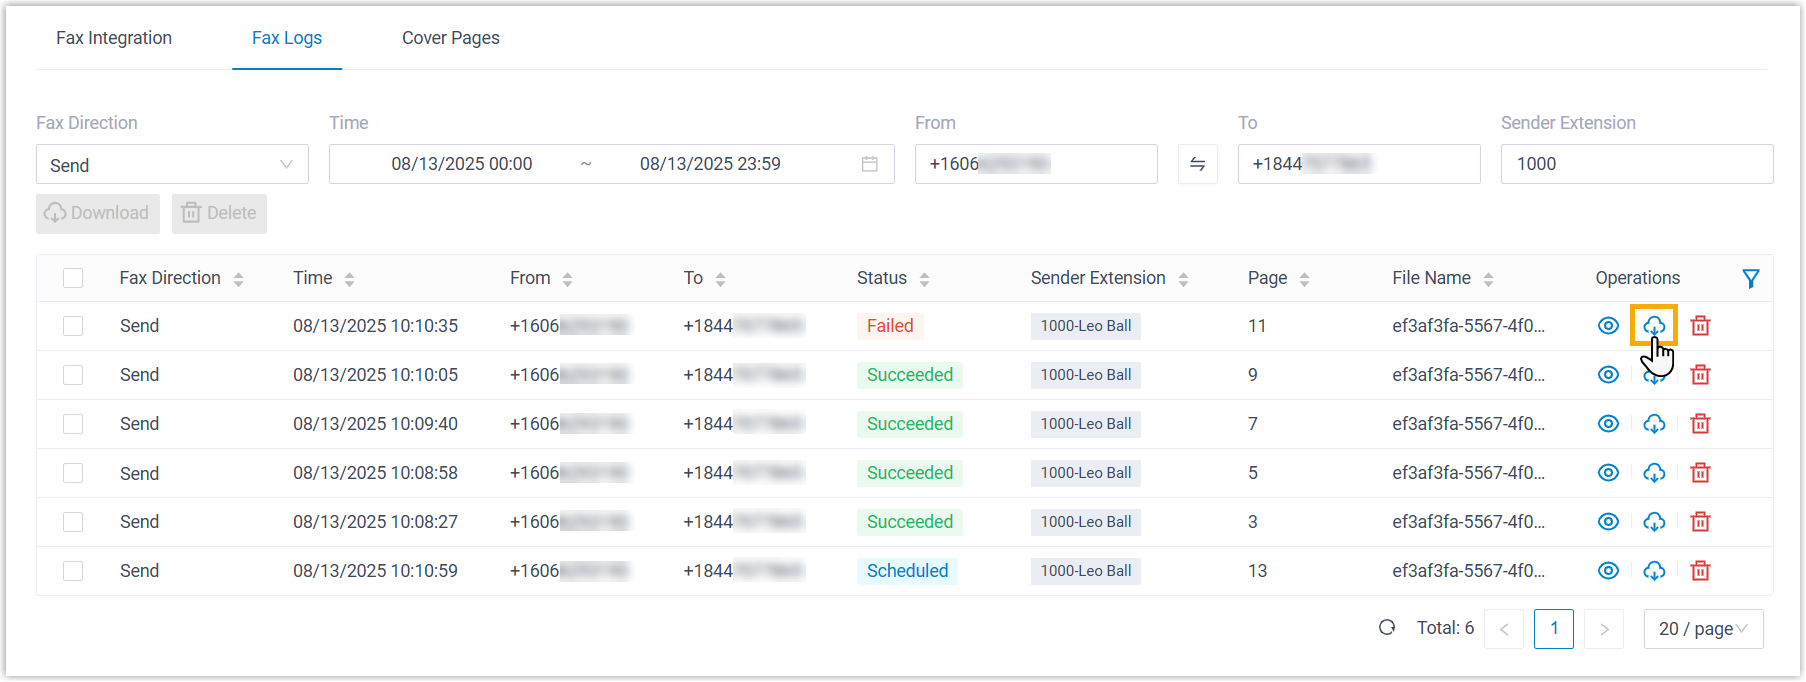
Task: Sort table by Status column
Action: 924,280
